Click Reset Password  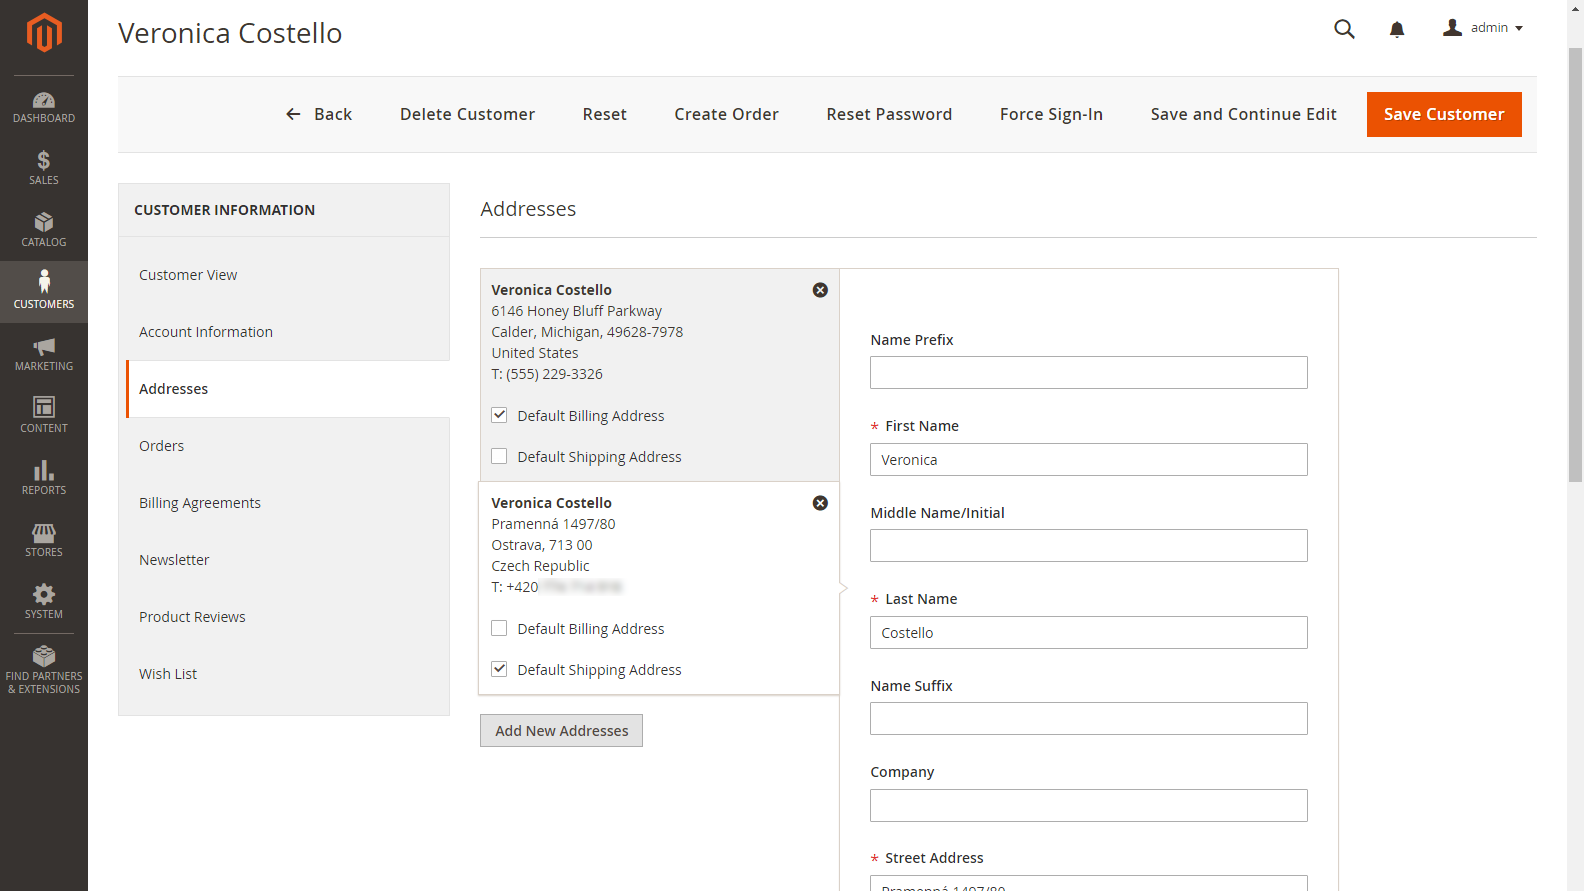[x=889, y=114]
